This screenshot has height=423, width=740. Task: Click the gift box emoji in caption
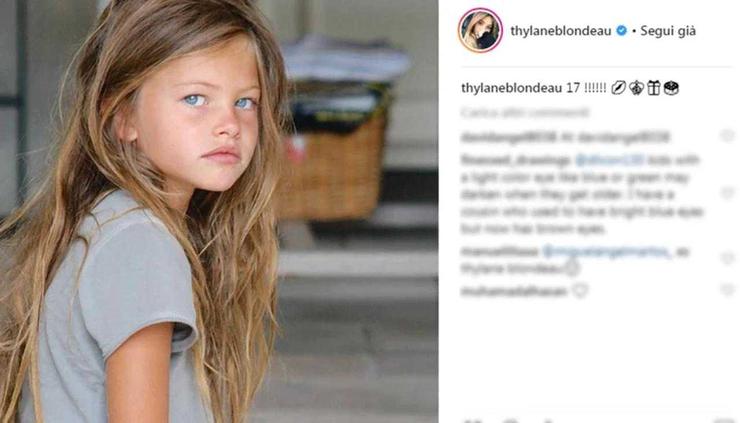click(x=654, y=88)
